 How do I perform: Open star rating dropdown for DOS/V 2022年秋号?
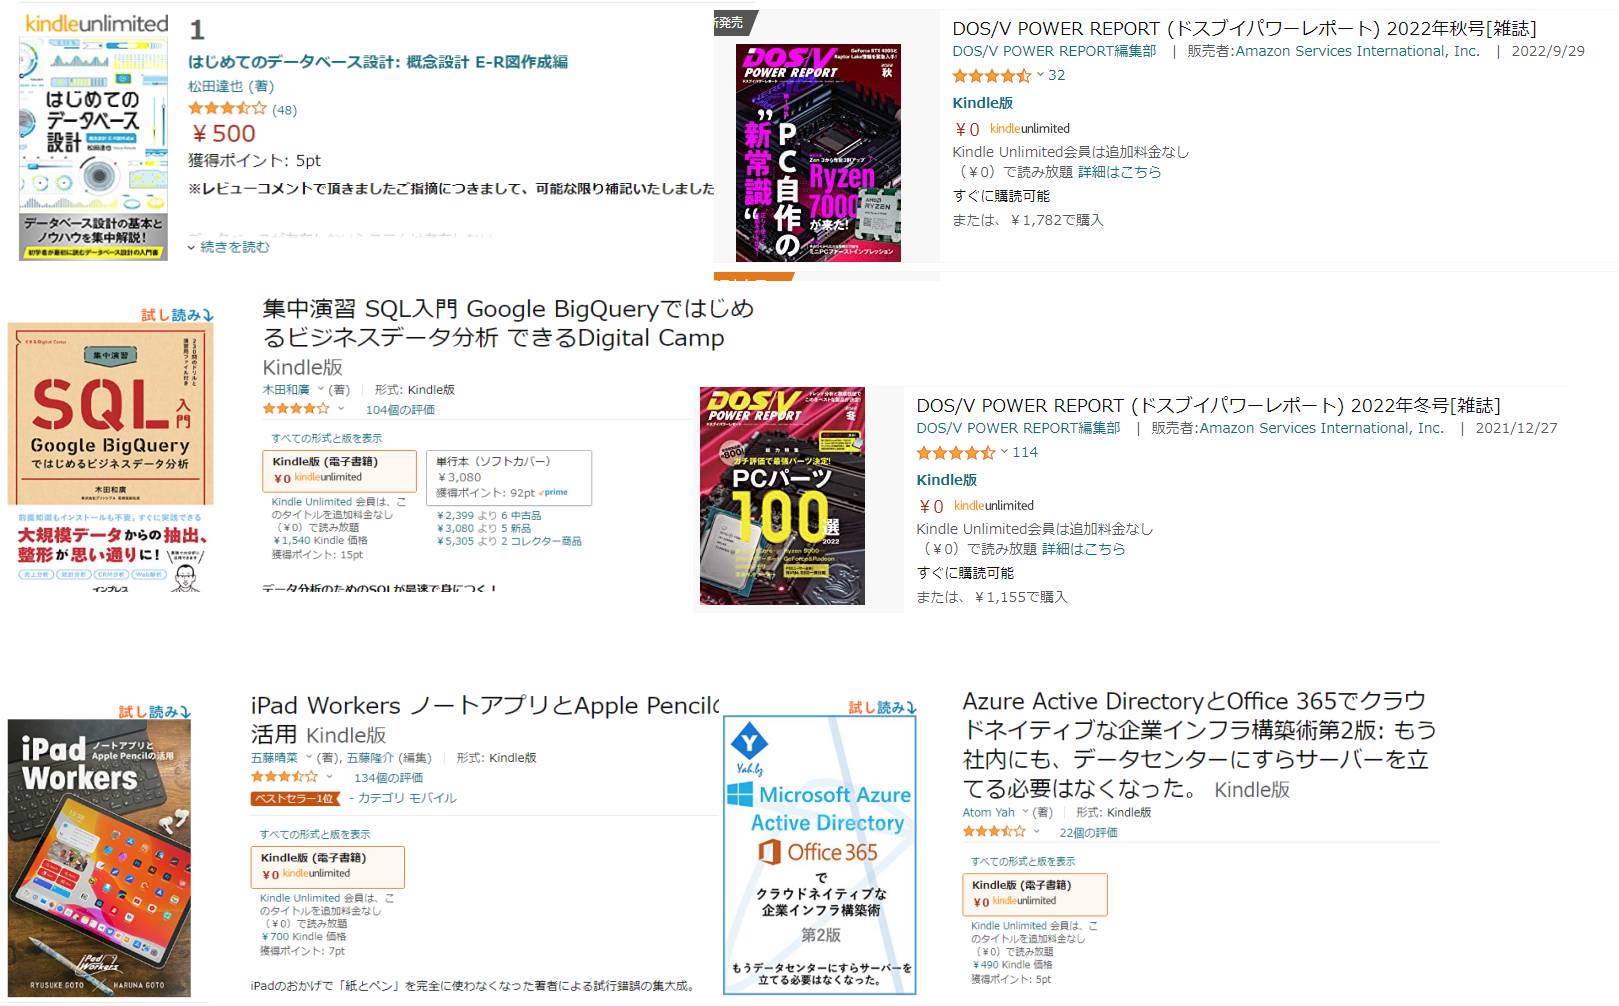[1040, 75]
